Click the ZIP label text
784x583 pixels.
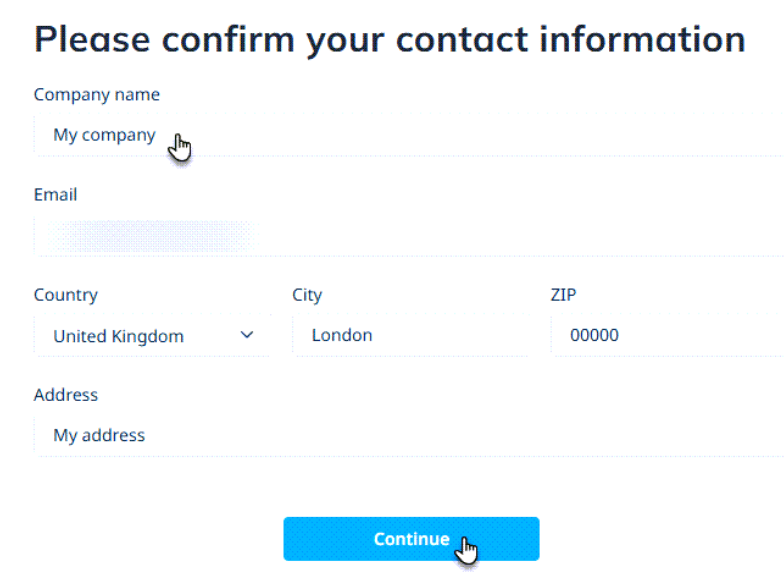tap(564, 294)
